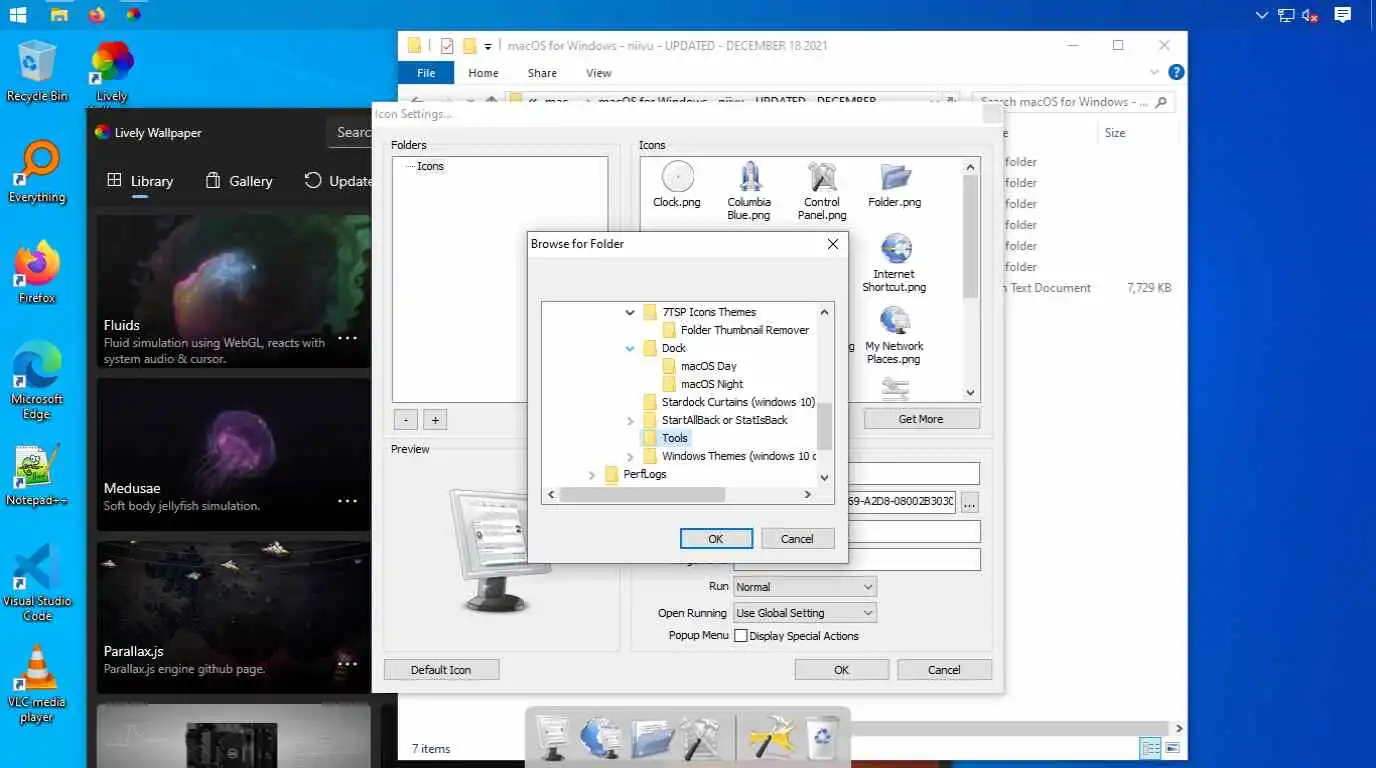Launch the Visual Studio Code desktop shortcut
The width and height of the screenshot is (1376, 768).
37,583
